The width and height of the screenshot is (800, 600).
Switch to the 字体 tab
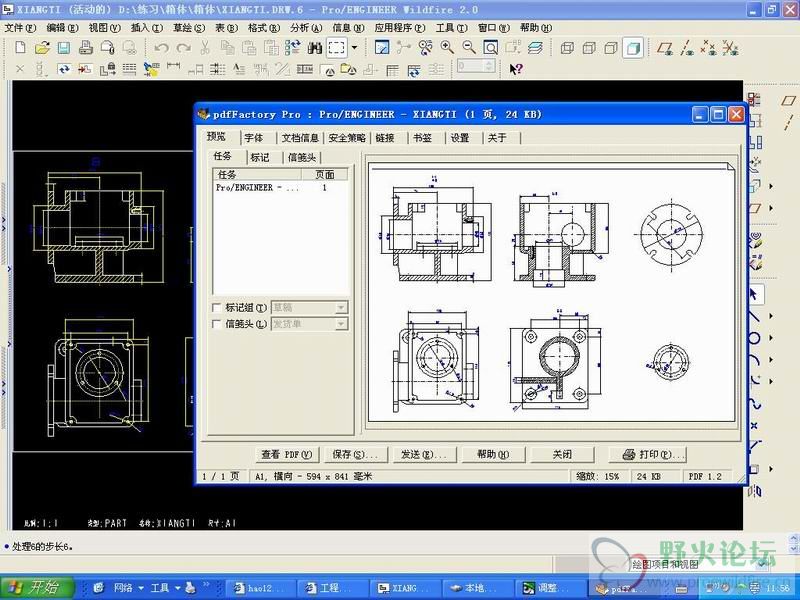tap(254, 138)
